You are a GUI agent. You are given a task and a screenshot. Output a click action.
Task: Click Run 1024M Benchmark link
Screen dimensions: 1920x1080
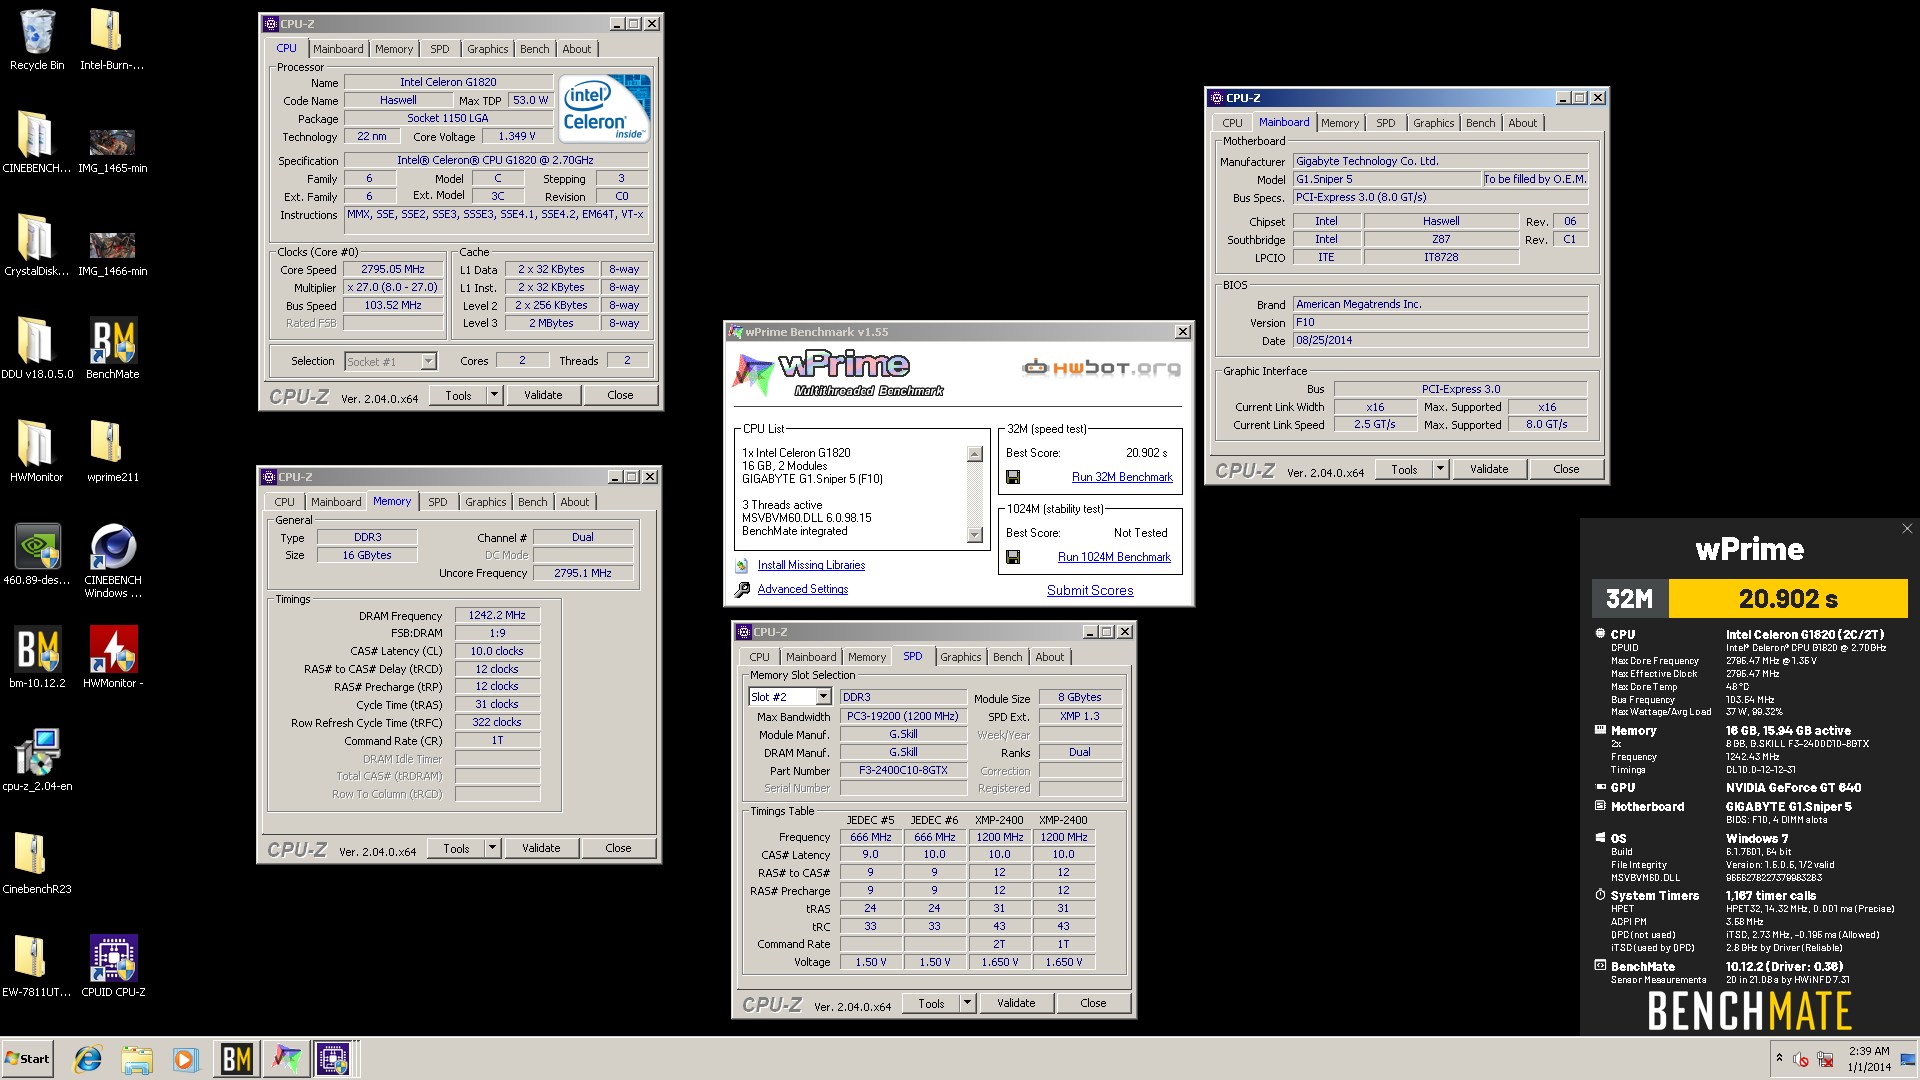(1114, 557)
